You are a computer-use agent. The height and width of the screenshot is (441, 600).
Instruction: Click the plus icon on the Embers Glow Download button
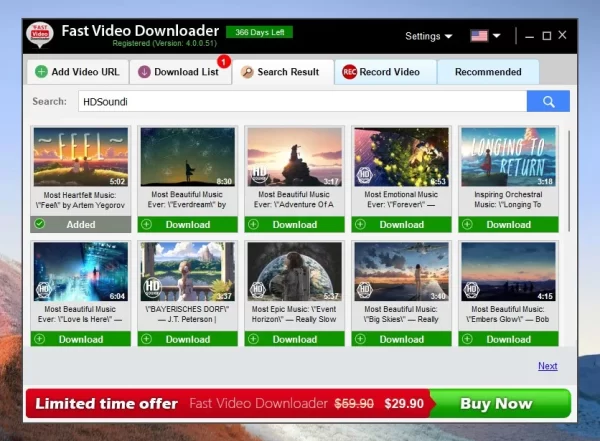pos(467,339)
